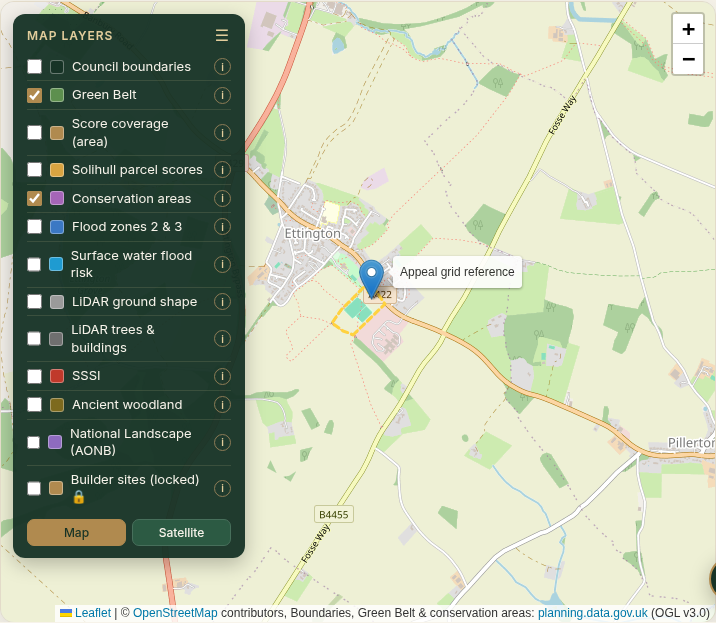Click the purple Conservation areas swatch
716x623 pixels.
pyautogui.click(x=57, y=198)
